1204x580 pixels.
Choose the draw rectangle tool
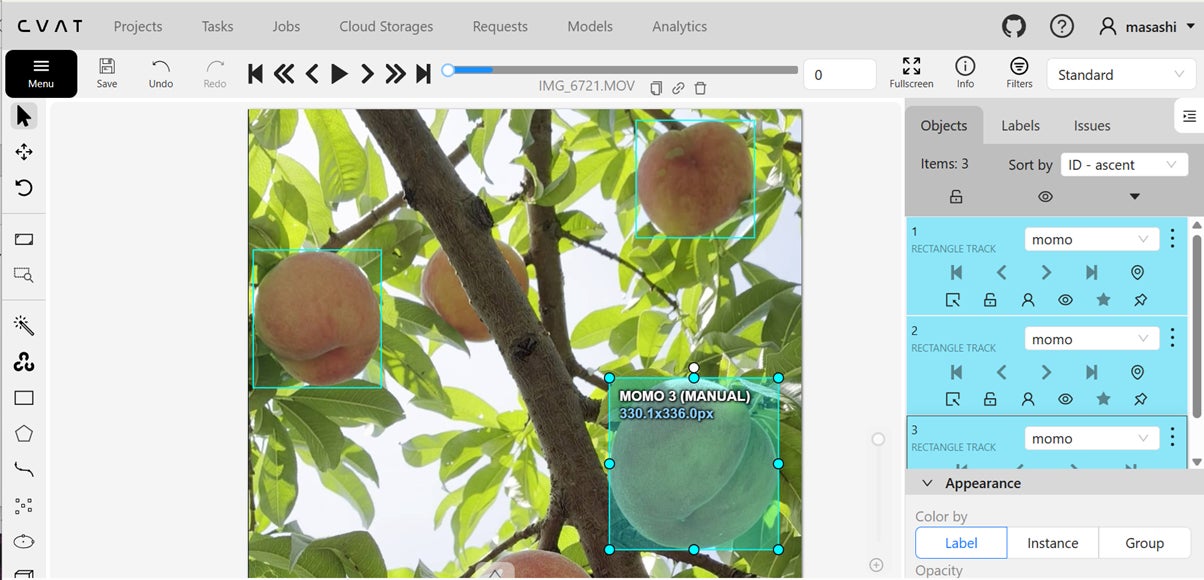(x=24, y=398)
